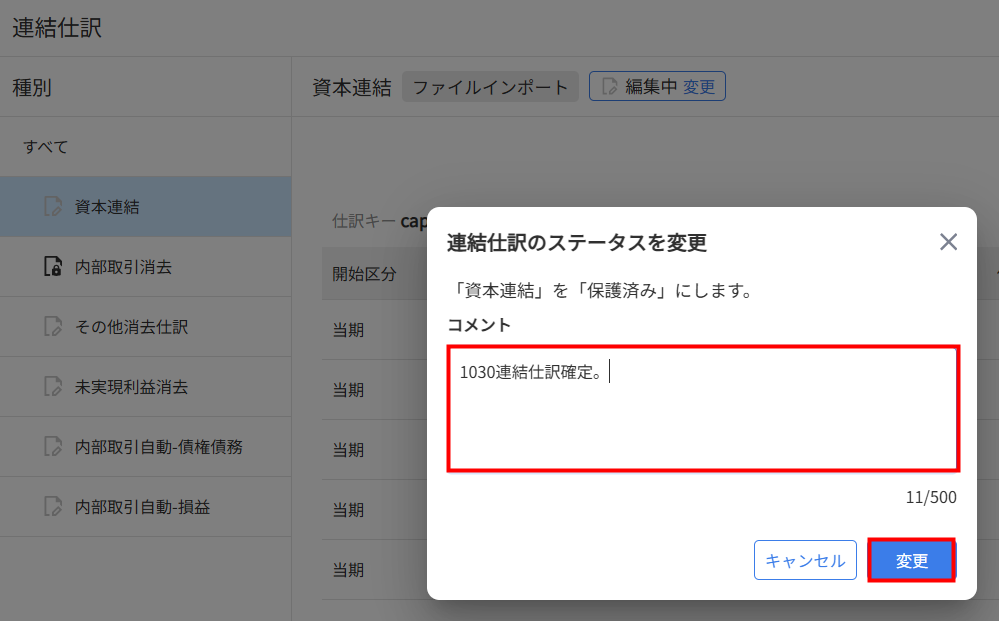Click the 変更 confirm button in dialog

click(x=911, y=560)
